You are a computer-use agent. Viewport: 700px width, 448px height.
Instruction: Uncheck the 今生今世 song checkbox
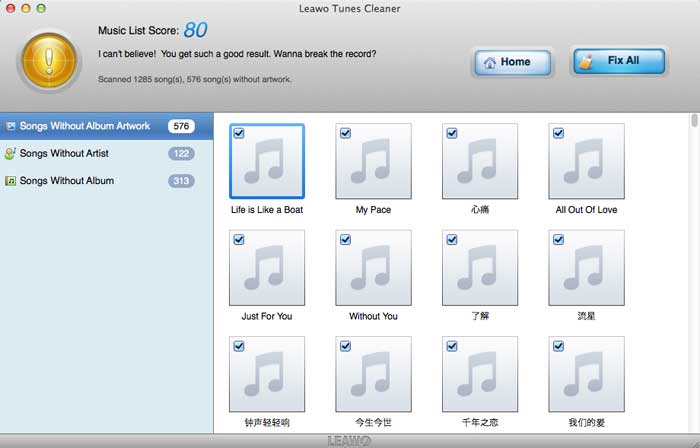point(346,346)
